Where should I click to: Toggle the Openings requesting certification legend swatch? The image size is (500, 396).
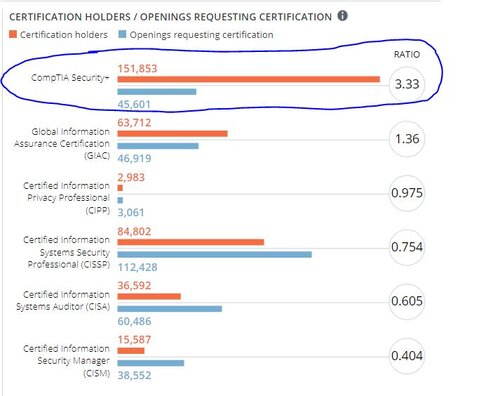pos(122,34)
